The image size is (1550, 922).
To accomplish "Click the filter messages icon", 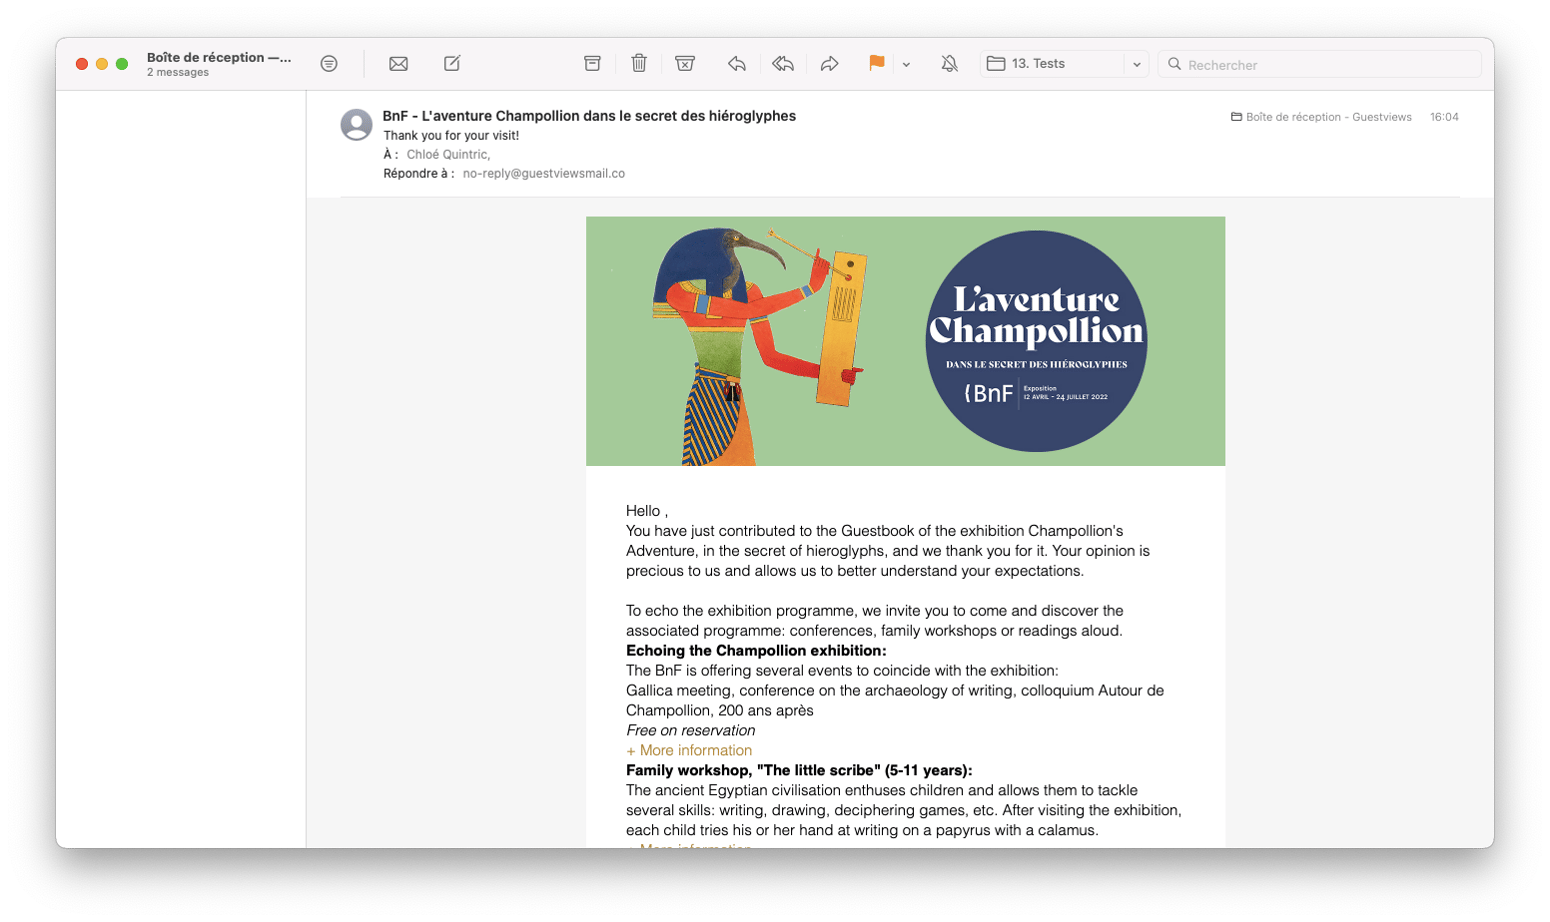I will click(x=329, y=64).
